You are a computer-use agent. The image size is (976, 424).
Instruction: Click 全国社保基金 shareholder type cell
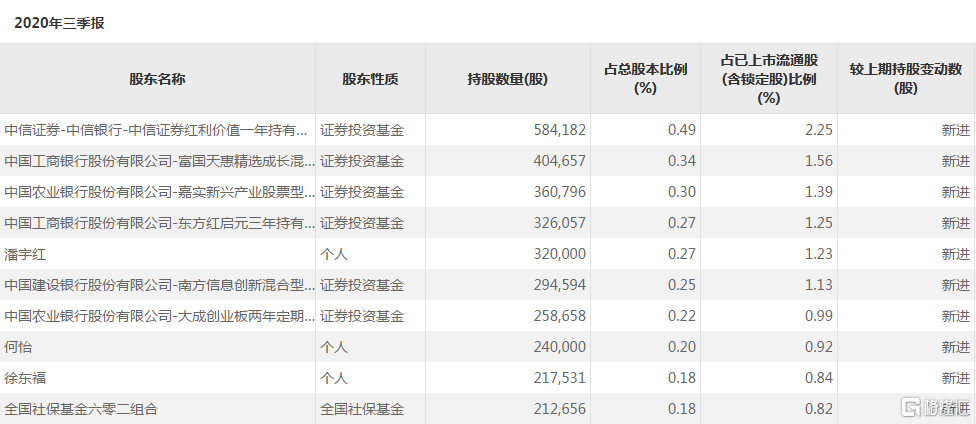point(362,409)
